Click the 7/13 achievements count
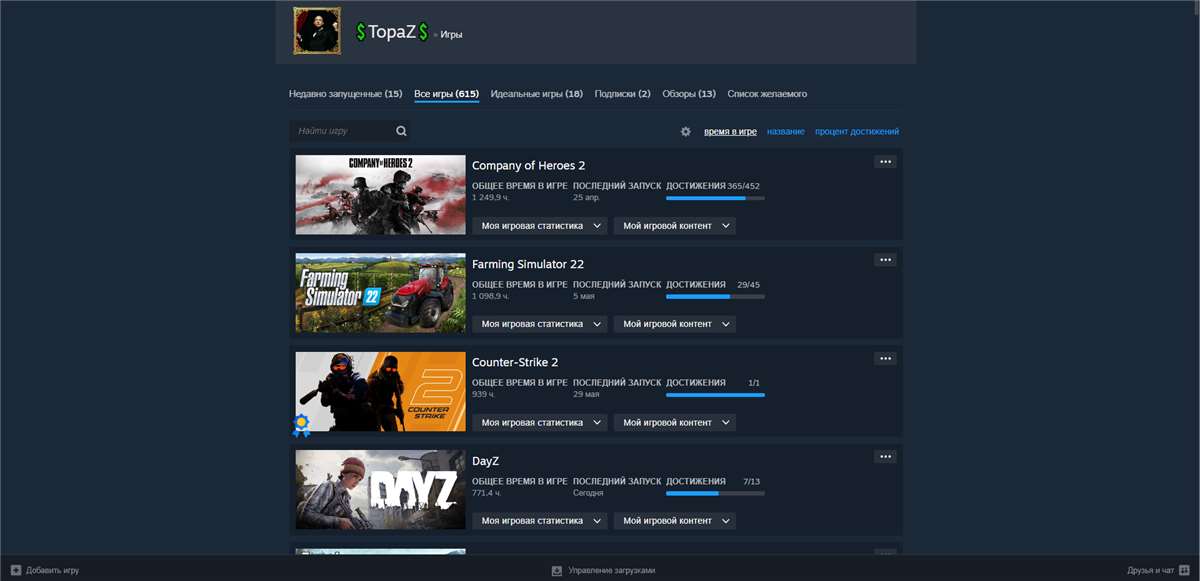This screenshot has width=1200, height=581. pyautogui.click(x=751, y=481)
